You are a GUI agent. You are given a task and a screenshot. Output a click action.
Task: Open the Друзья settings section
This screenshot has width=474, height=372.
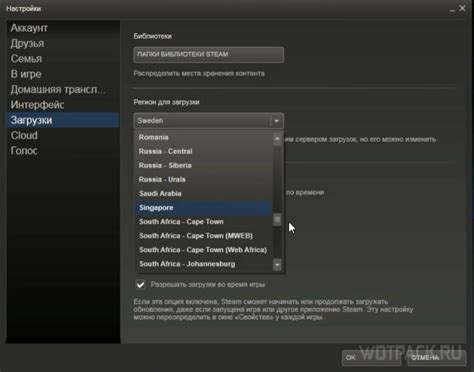(63, 43)
